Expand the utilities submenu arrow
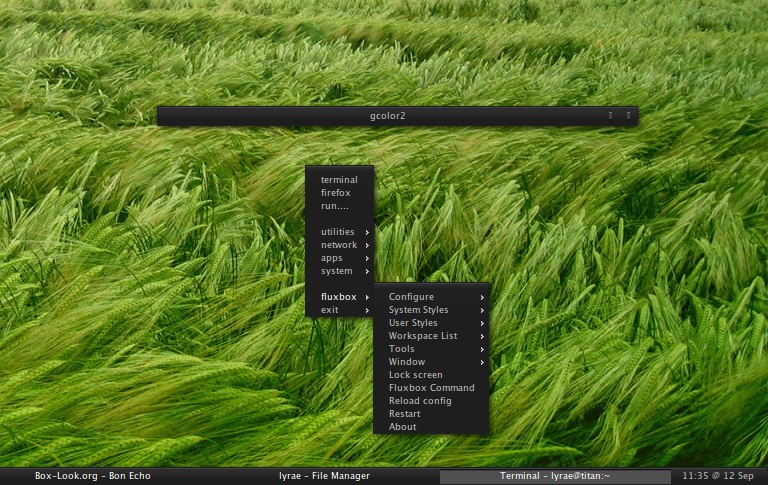The width and height of the screenshot is (768, 485). (x=367, y=232)
